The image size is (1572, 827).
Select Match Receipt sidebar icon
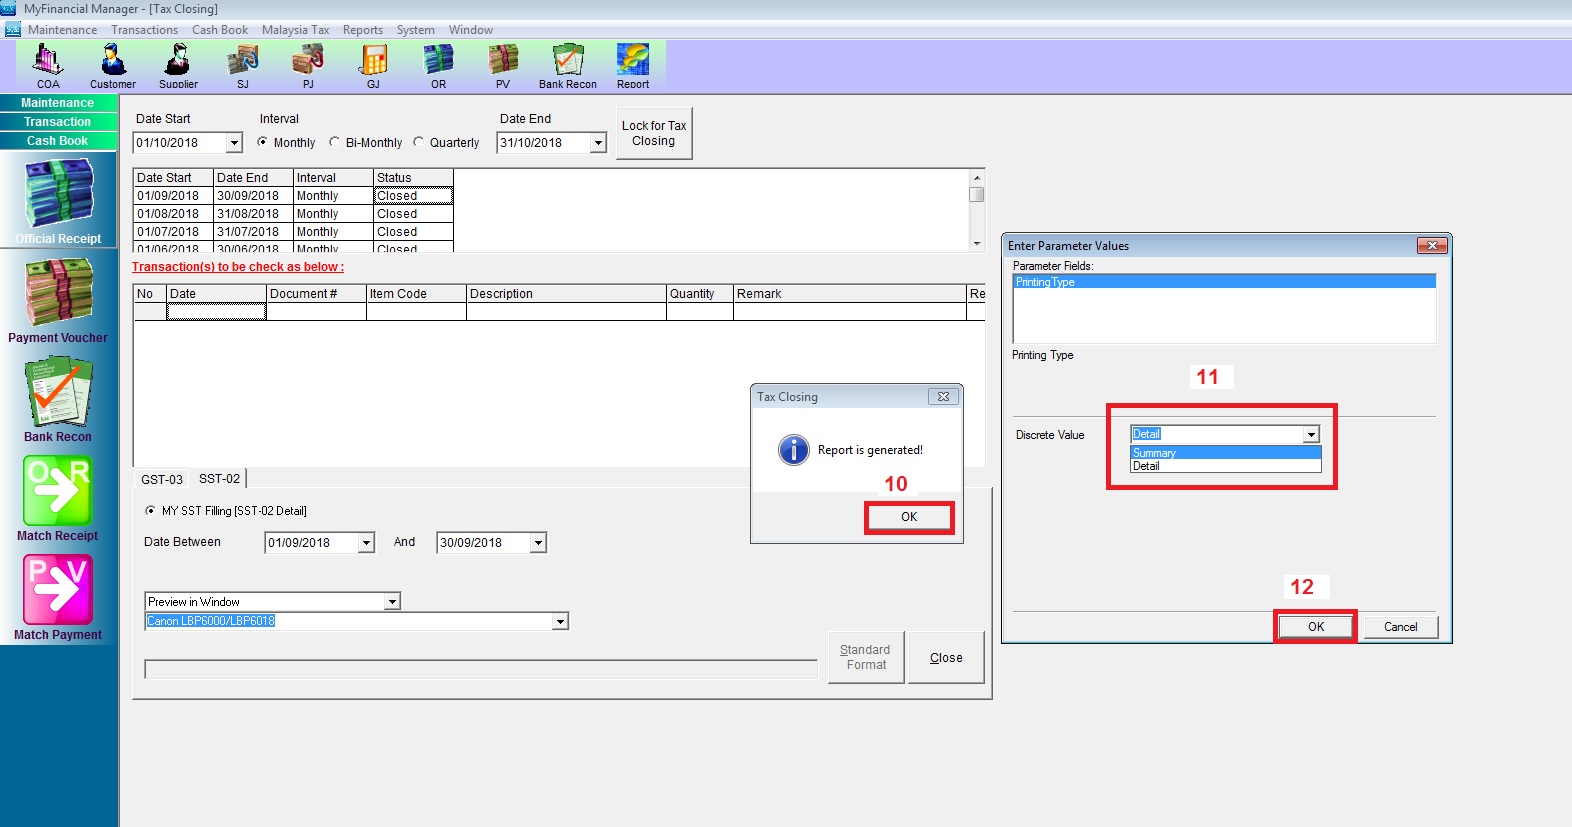58,497
